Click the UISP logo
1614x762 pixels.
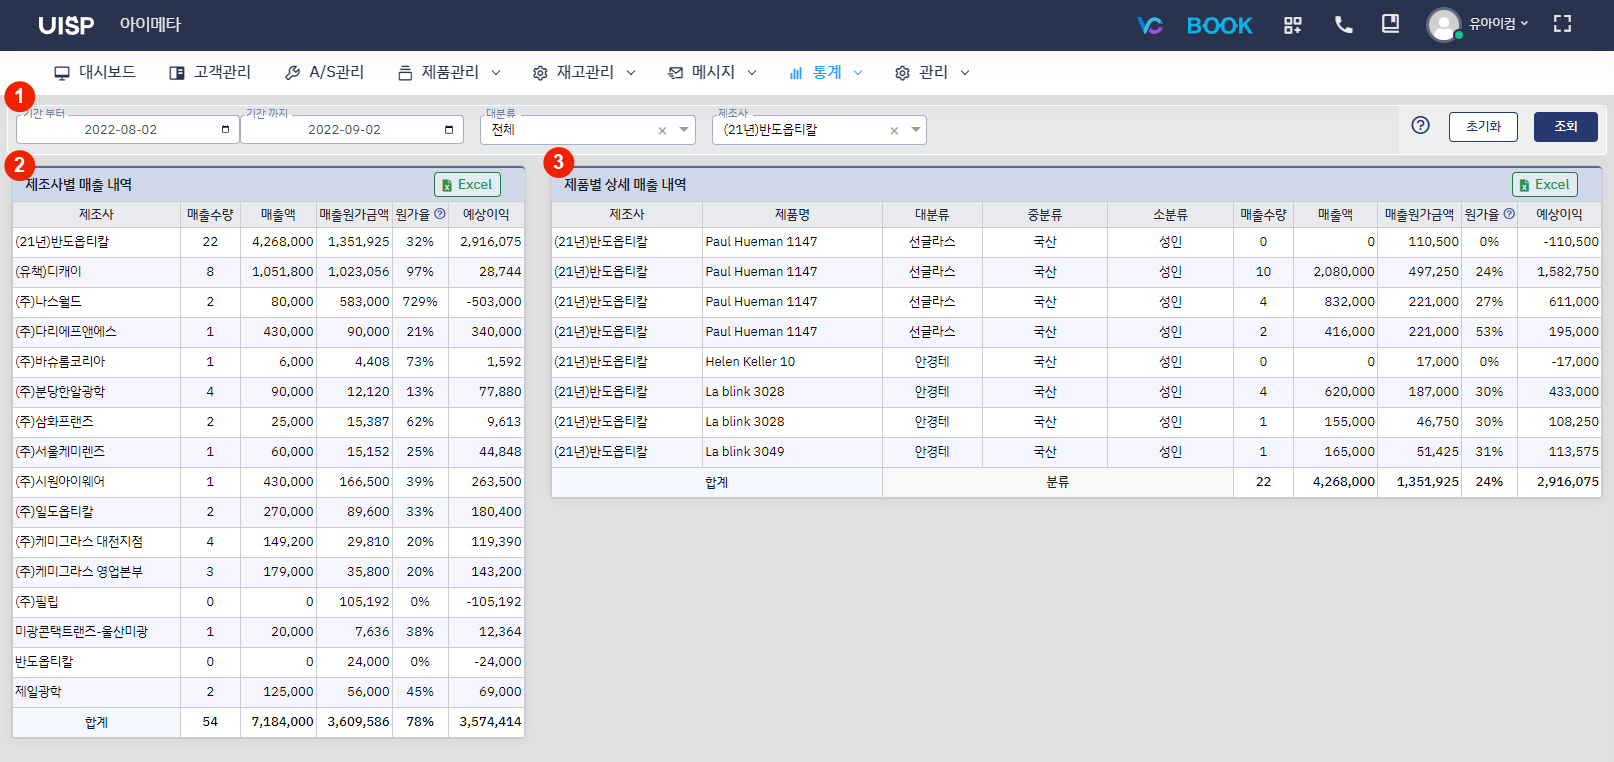tap(66, 25)
